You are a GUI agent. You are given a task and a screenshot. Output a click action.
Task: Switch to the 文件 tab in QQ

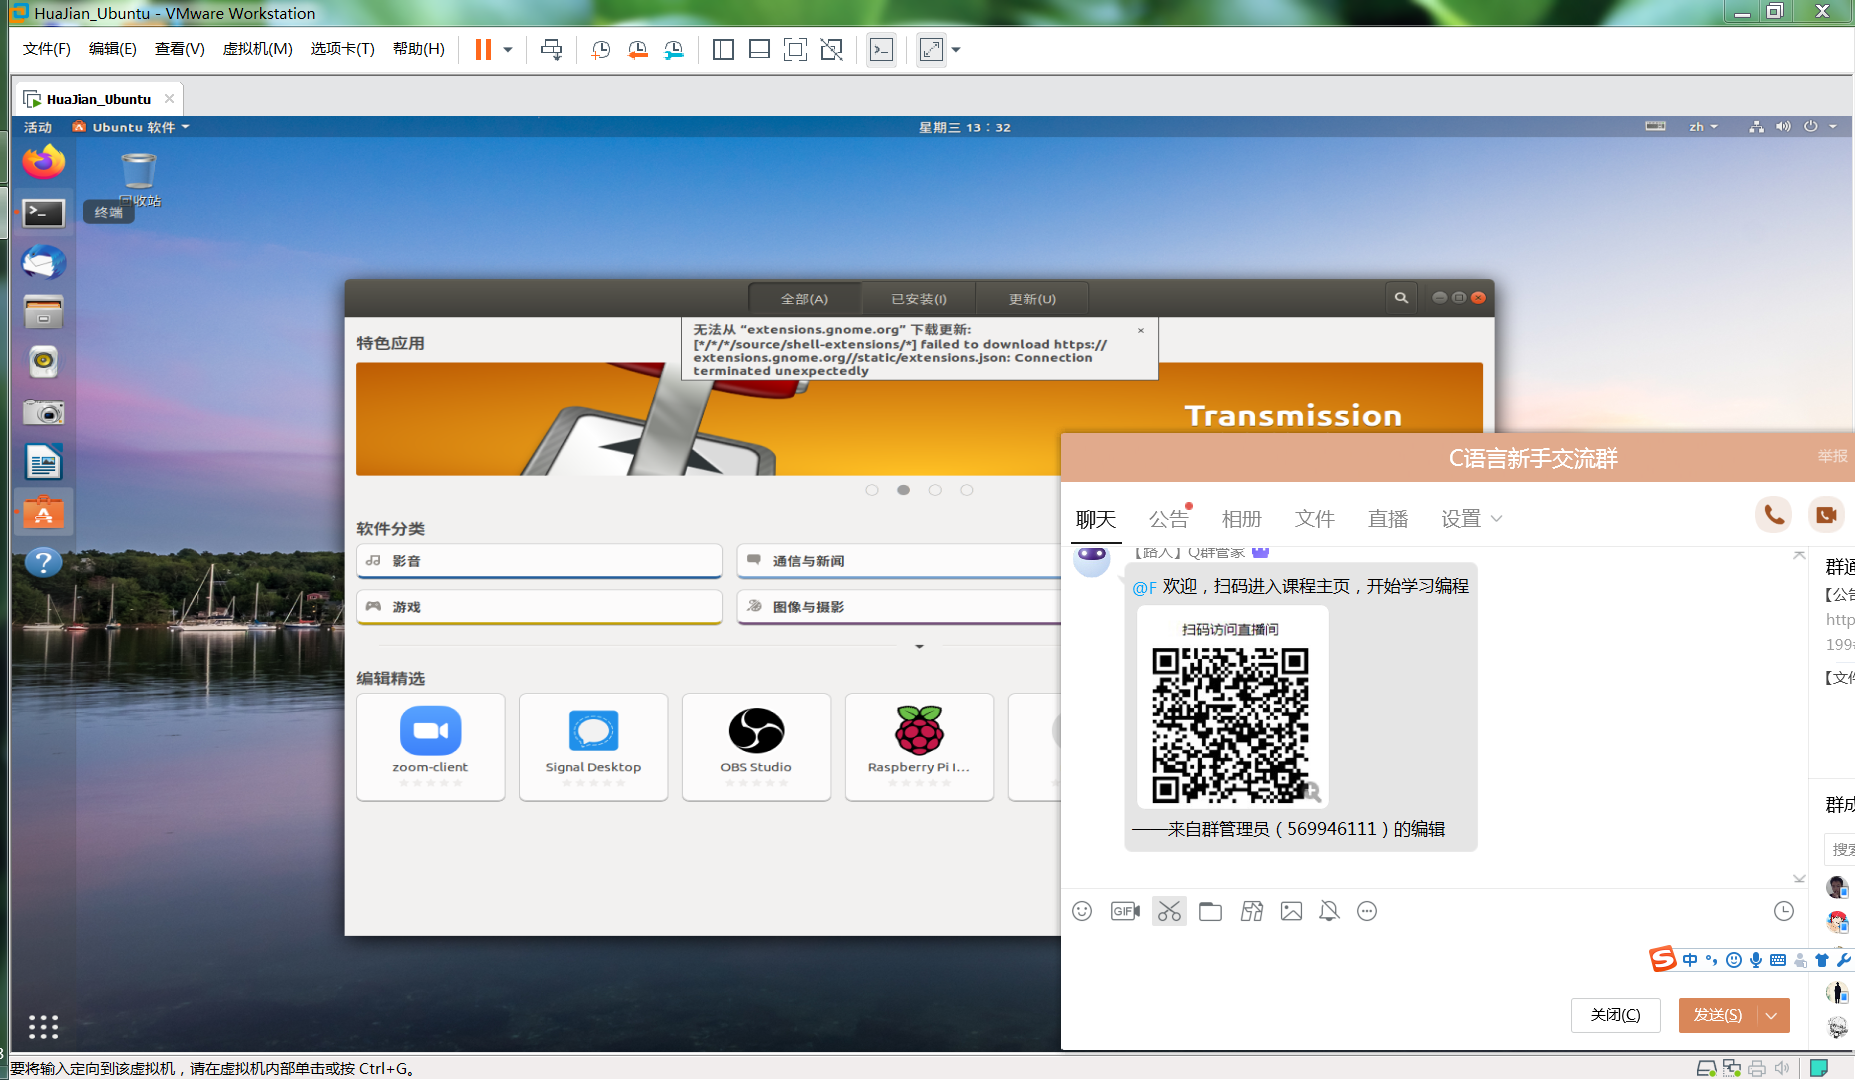[x=1315, y=519]
